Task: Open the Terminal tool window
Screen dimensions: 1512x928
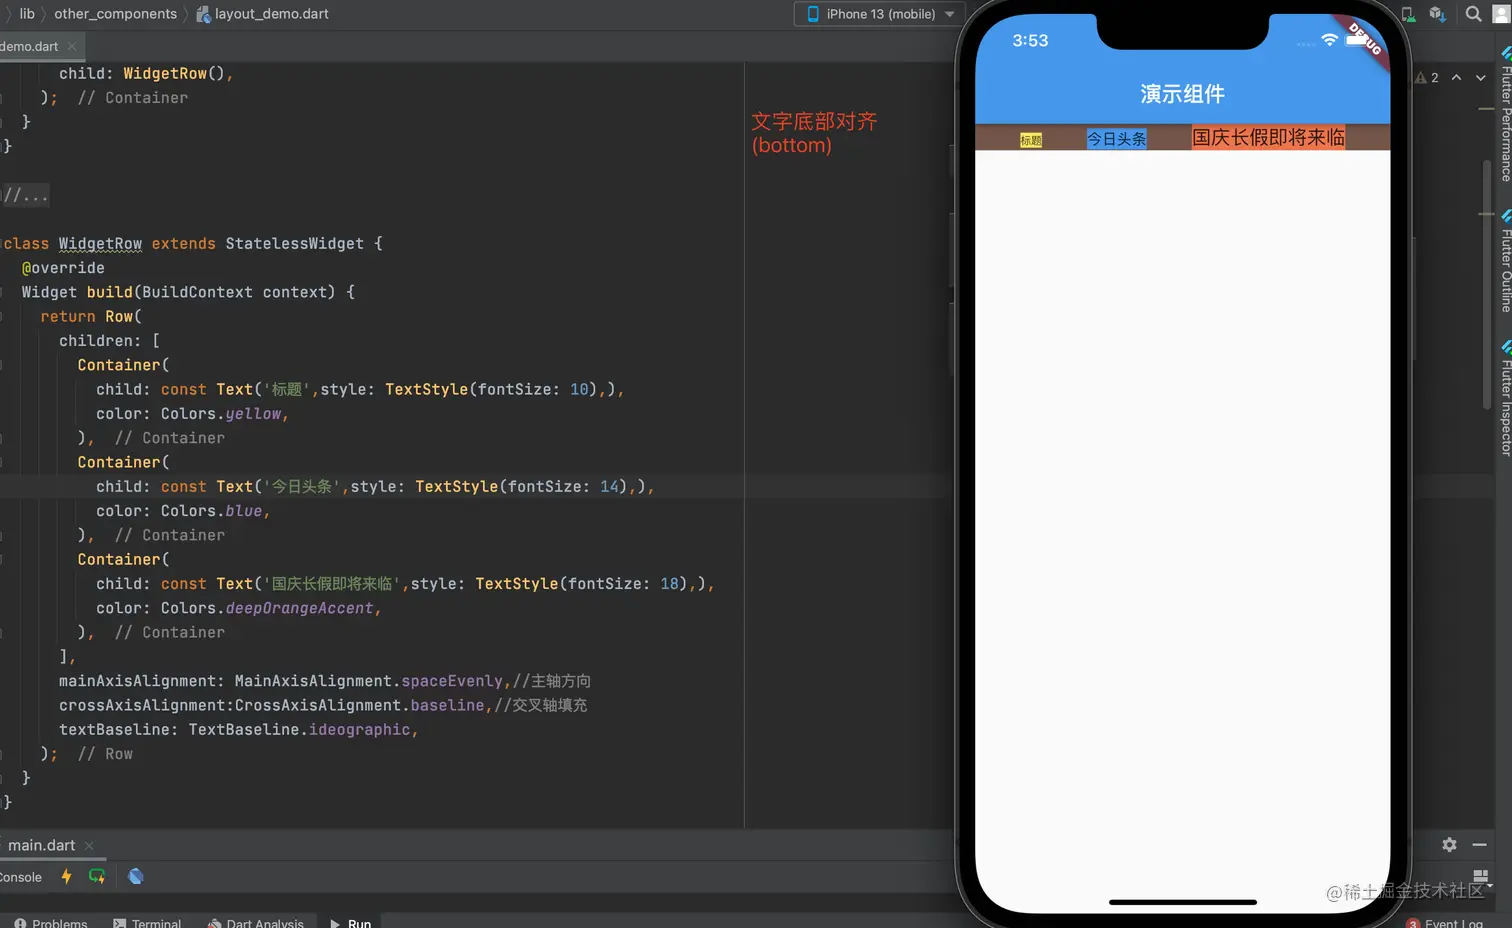Action: point(147,923)
